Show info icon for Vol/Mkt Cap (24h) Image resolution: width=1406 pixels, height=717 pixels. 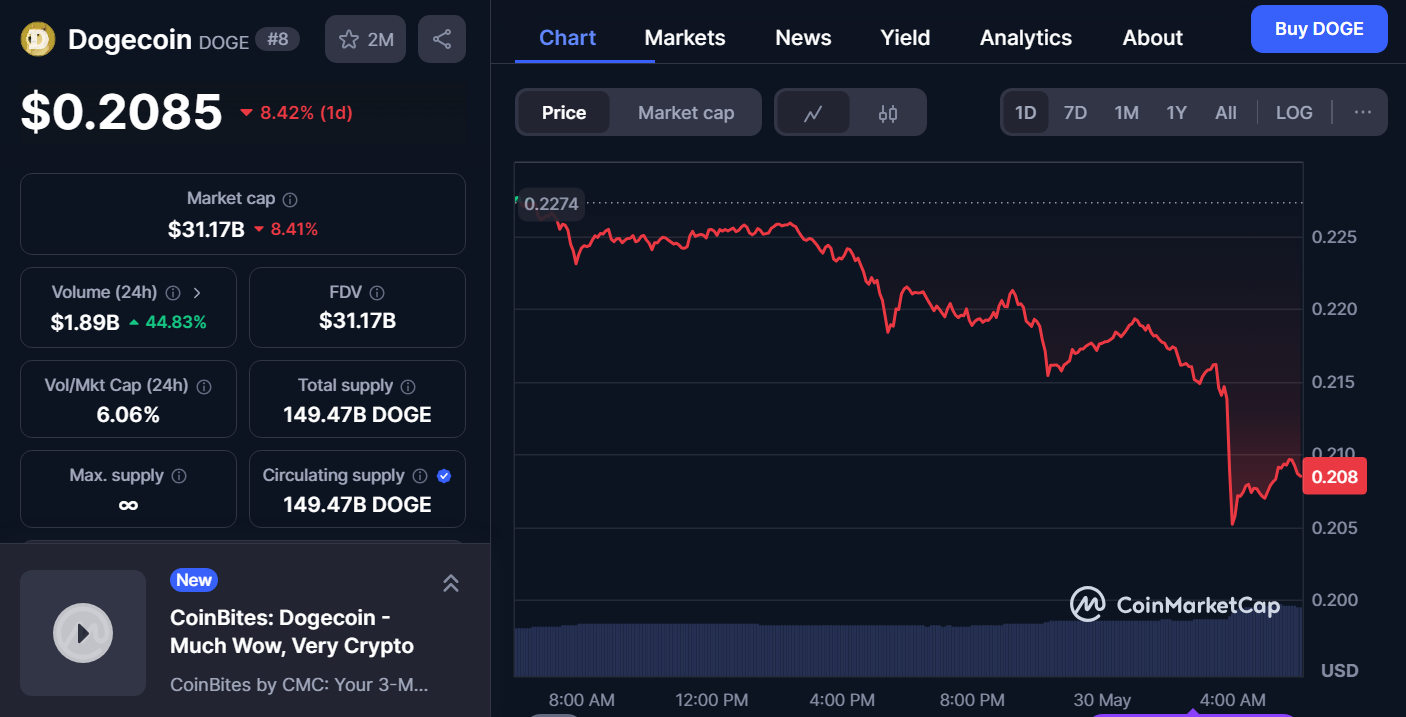pyautogui.click(x=204, y=386)
